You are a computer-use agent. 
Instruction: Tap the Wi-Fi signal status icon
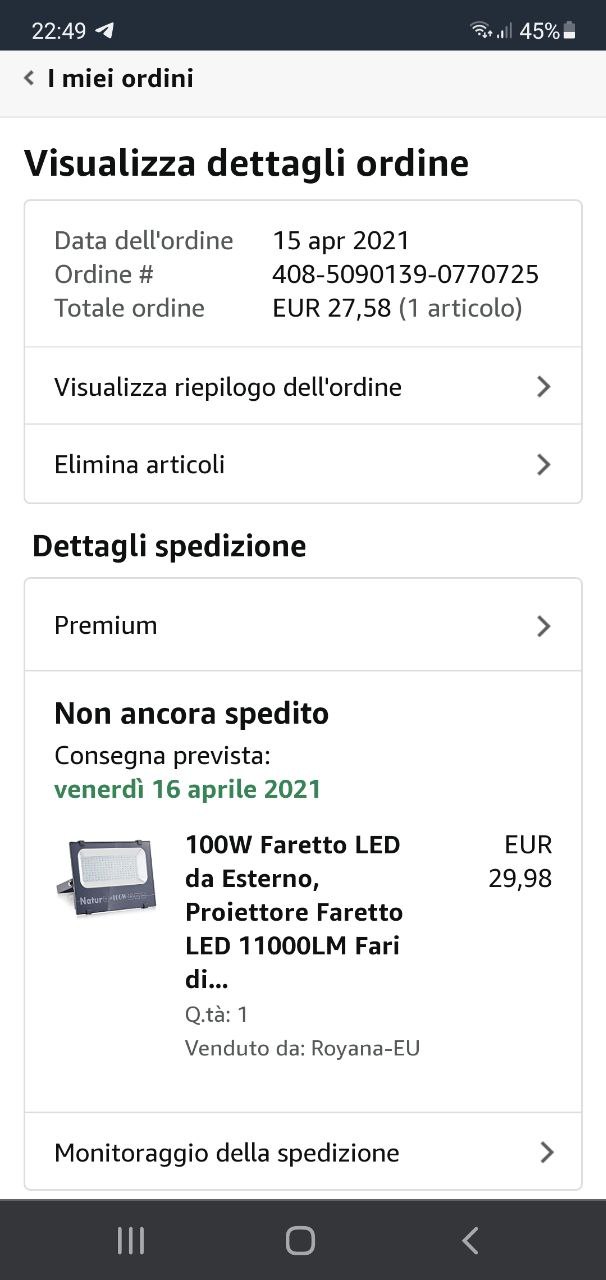(482, 30)
